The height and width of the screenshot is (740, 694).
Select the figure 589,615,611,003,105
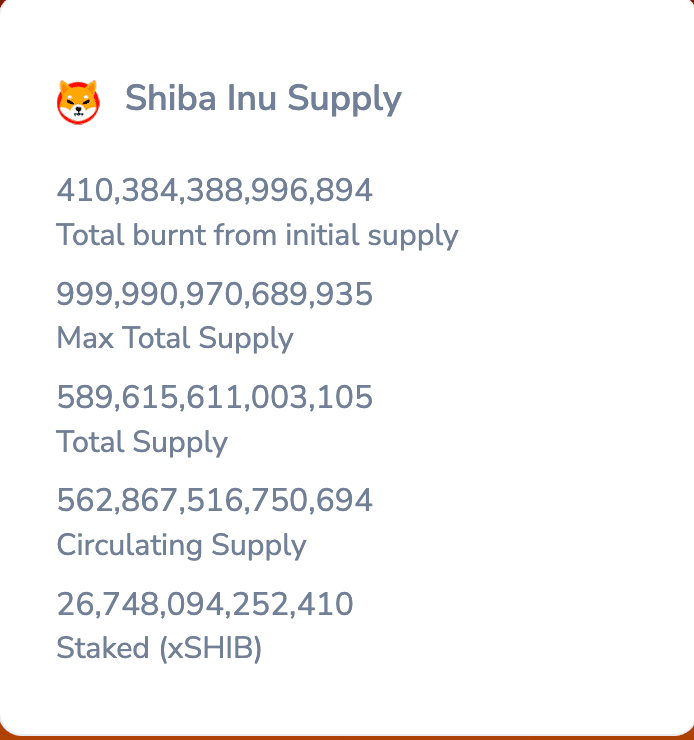click(x=214, y=397)
